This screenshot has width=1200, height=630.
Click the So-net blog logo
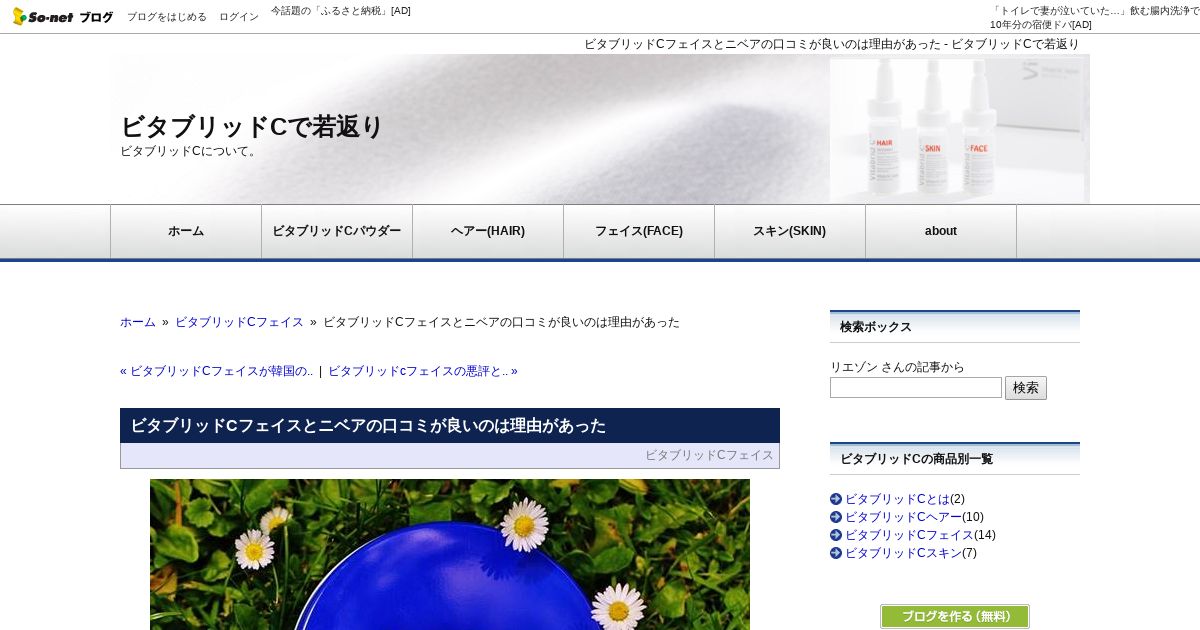click(x=63, y=17)
